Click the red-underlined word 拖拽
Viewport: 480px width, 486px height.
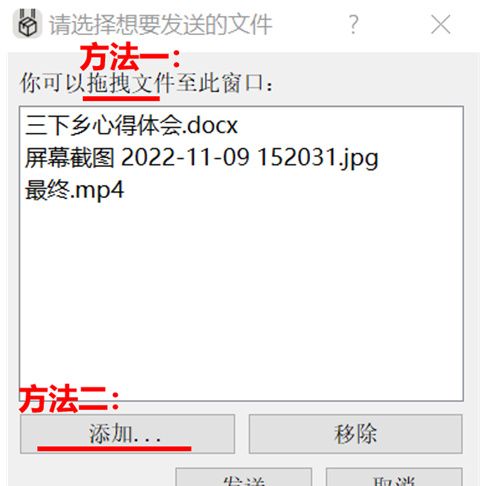pos(108,83)
